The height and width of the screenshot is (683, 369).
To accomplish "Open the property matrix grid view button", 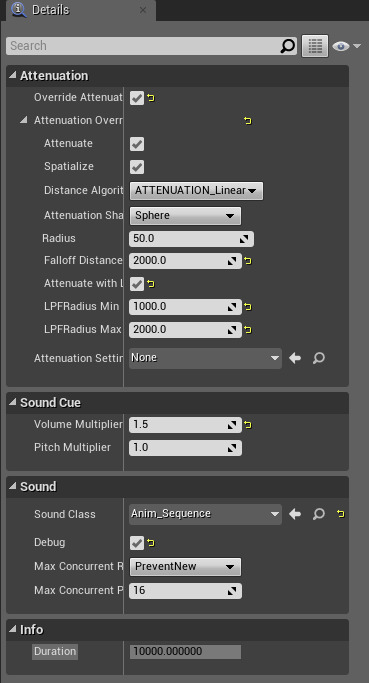I will tap(315, 46).
